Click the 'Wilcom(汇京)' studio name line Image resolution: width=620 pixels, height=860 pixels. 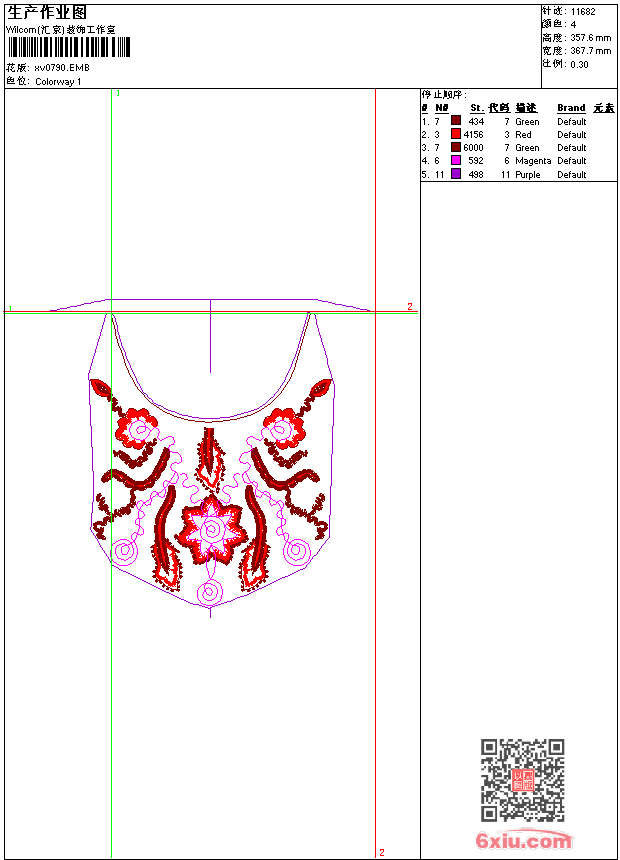(x=60, y=30)
